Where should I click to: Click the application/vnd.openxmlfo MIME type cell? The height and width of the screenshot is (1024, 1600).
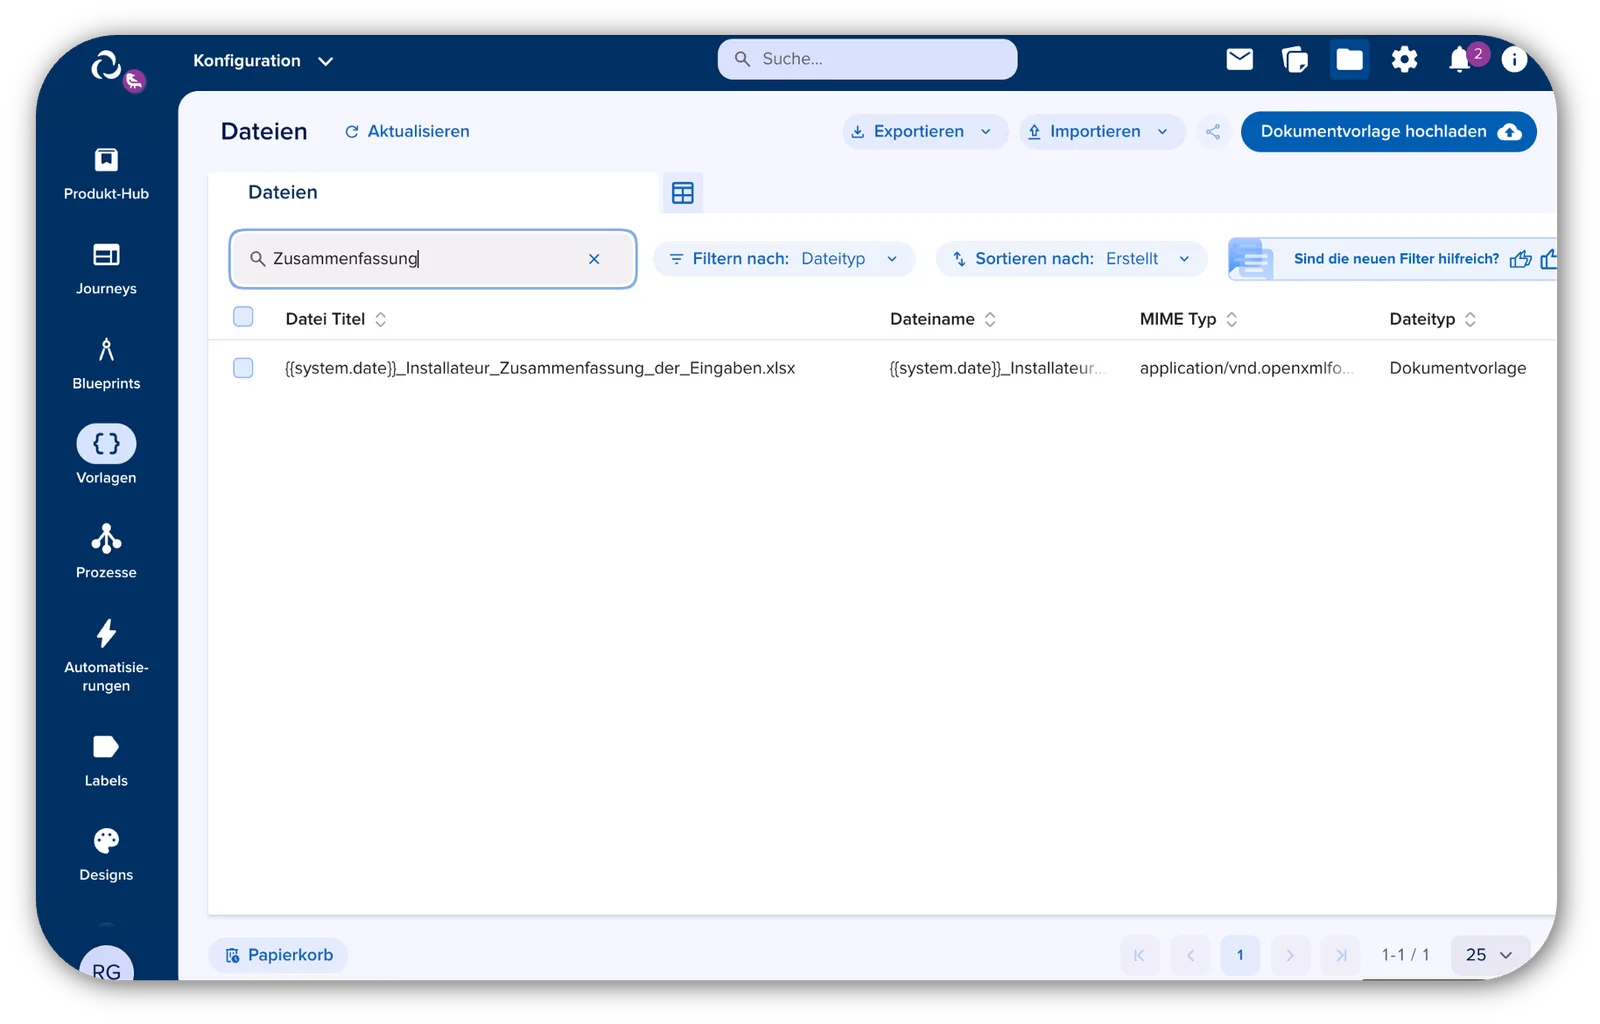[1246, 368]
